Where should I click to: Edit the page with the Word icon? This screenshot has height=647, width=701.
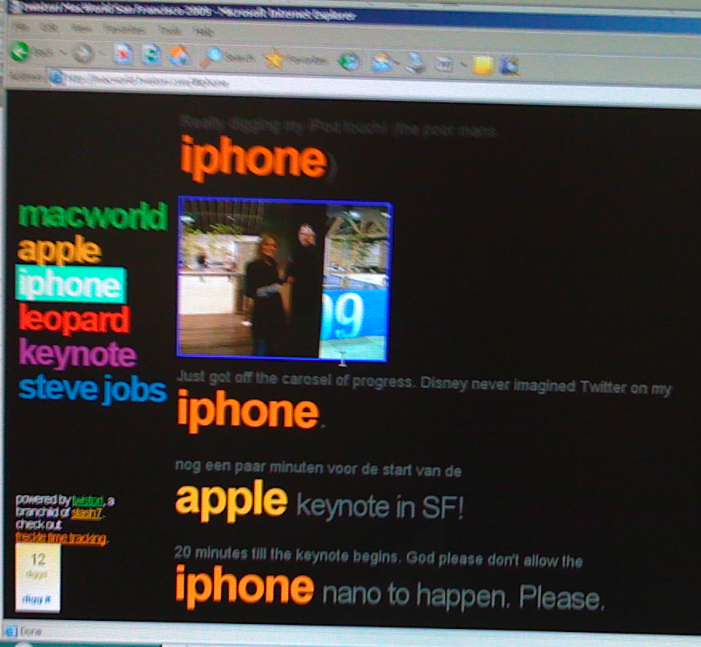[445, 64]
